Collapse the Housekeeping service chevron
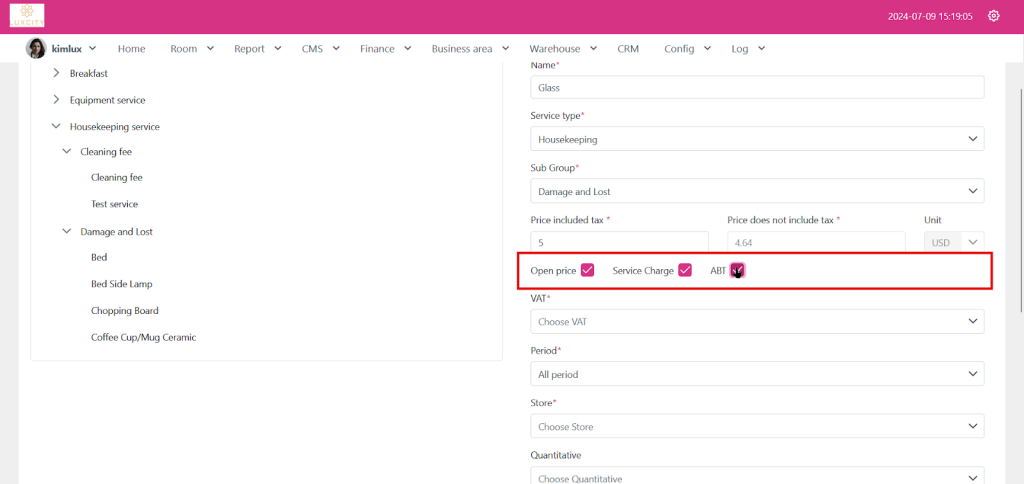Viewport: 1024px width, 484px height. [56, 127]
